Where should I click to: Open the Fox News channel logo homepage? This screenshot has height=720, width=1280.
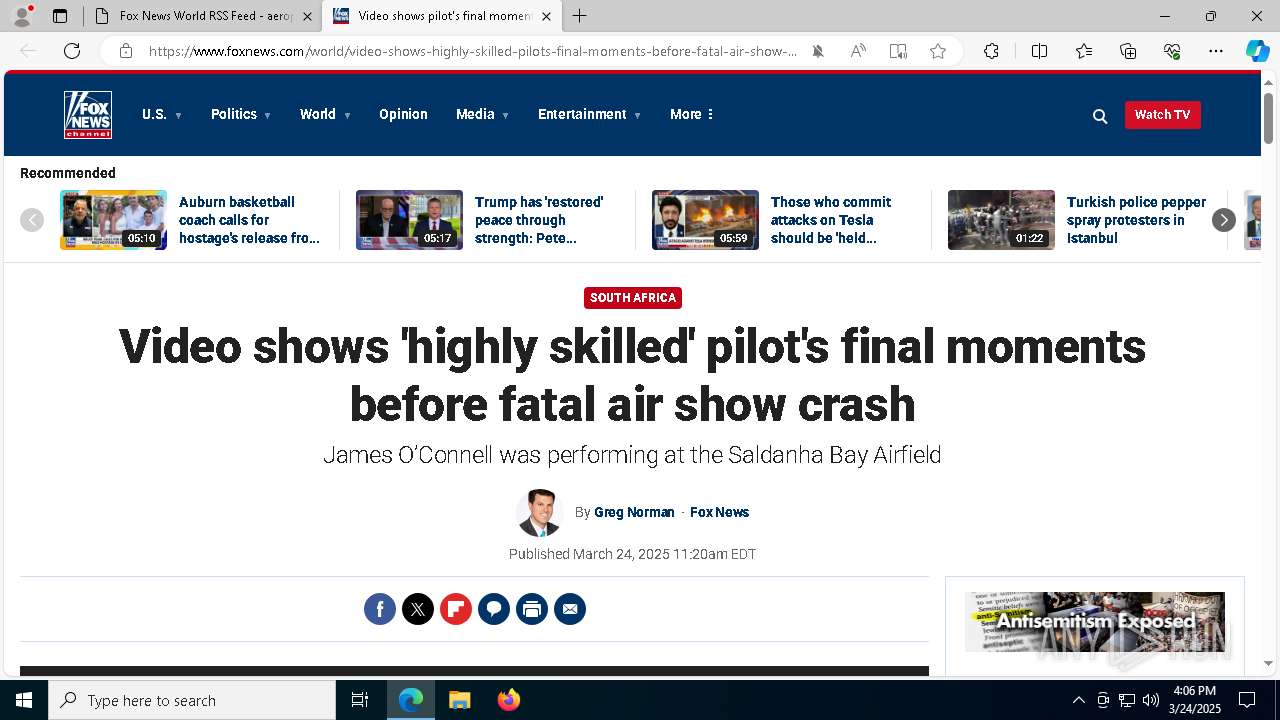(88, 115)
